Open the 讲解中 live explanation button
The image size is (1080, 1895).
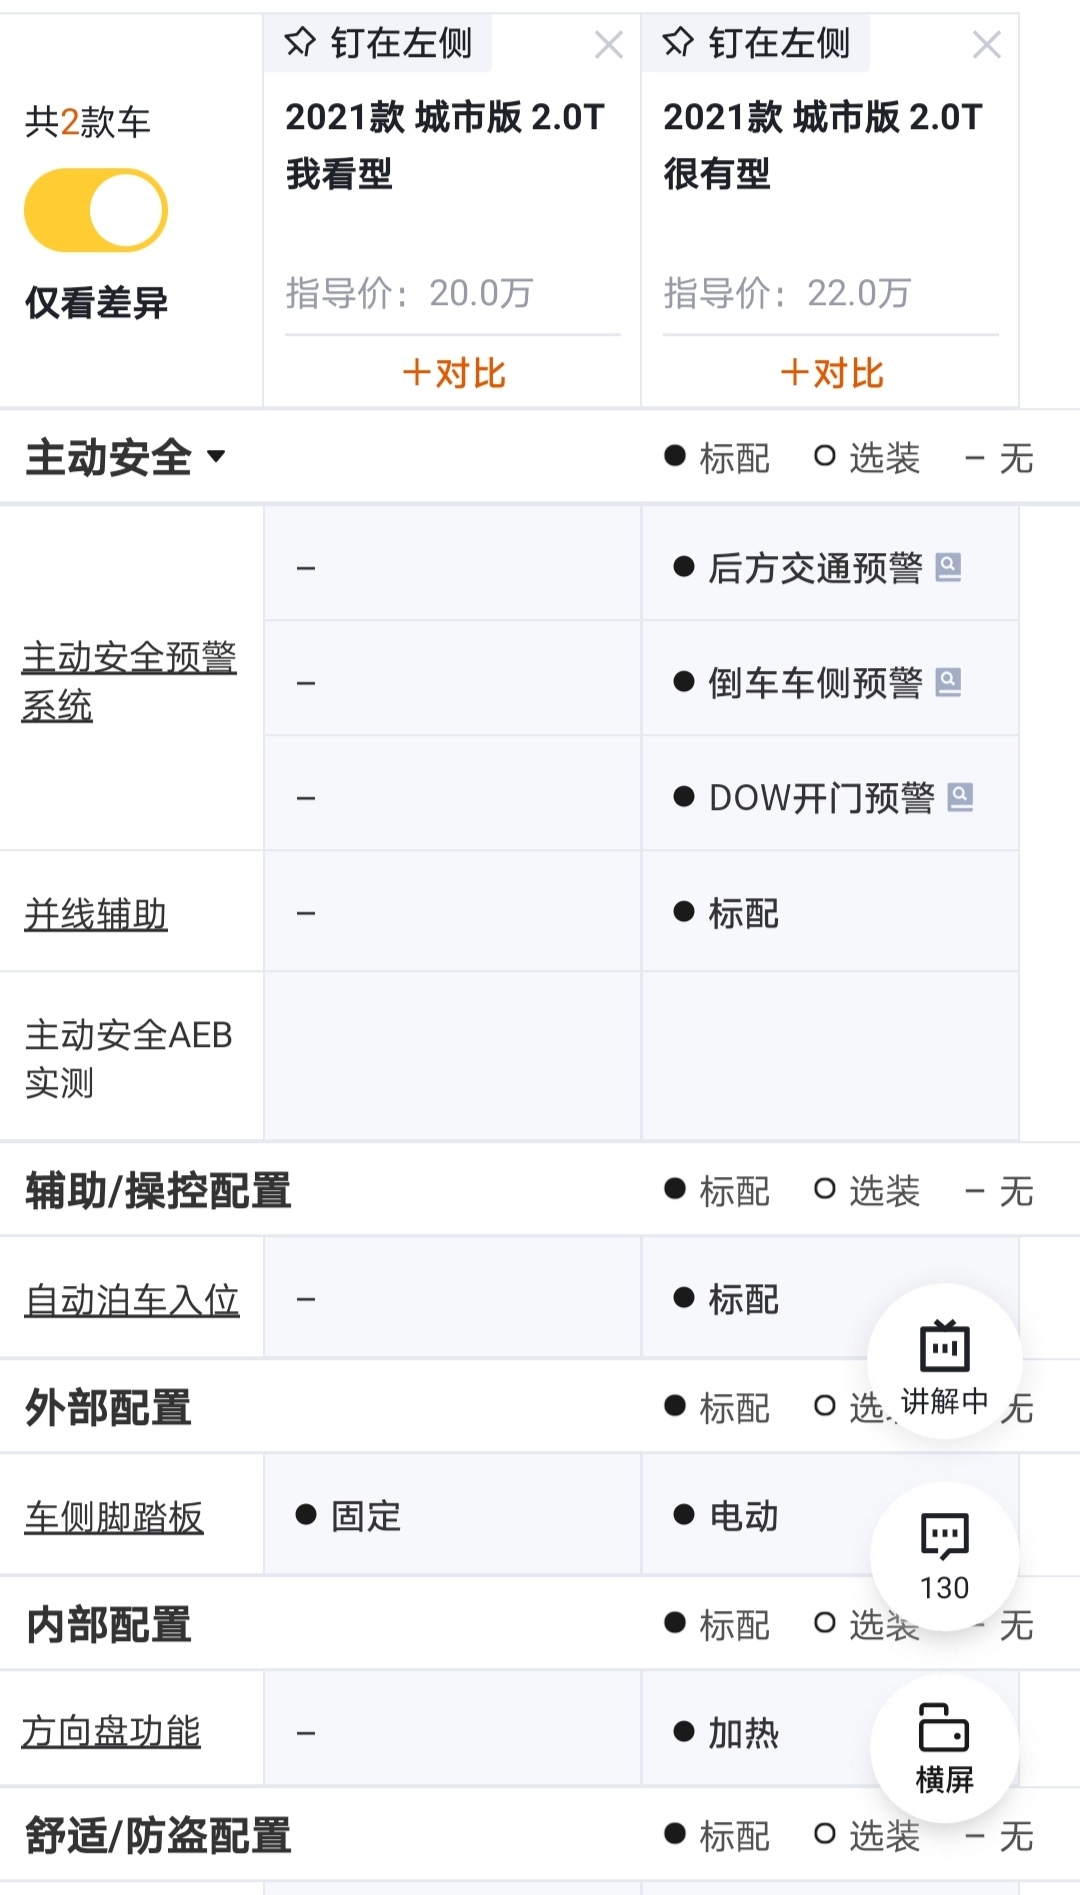point(944,1362)
